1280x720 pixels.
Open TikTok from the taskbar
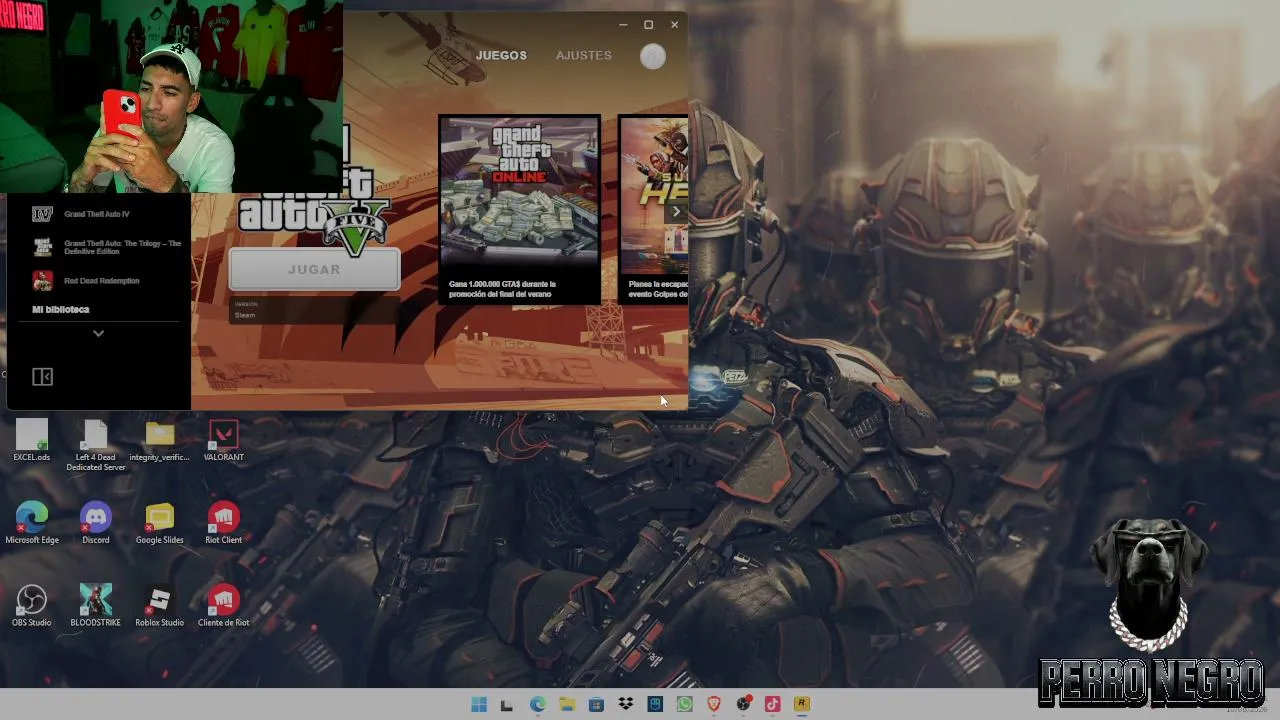(x=772, y=705)
